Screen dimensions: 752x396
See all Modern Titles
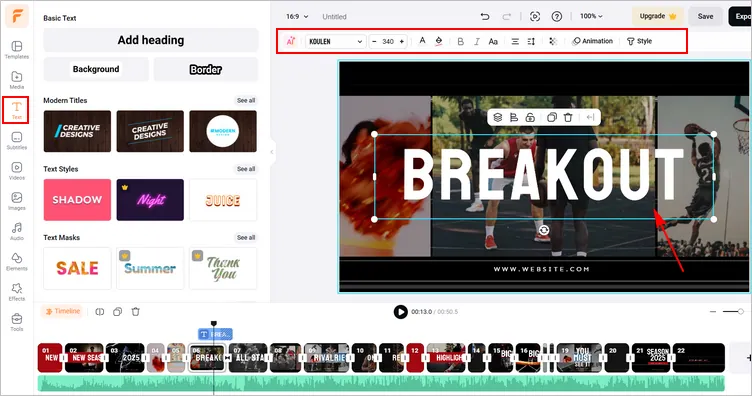pyautogui.click(x=246, y=100)
